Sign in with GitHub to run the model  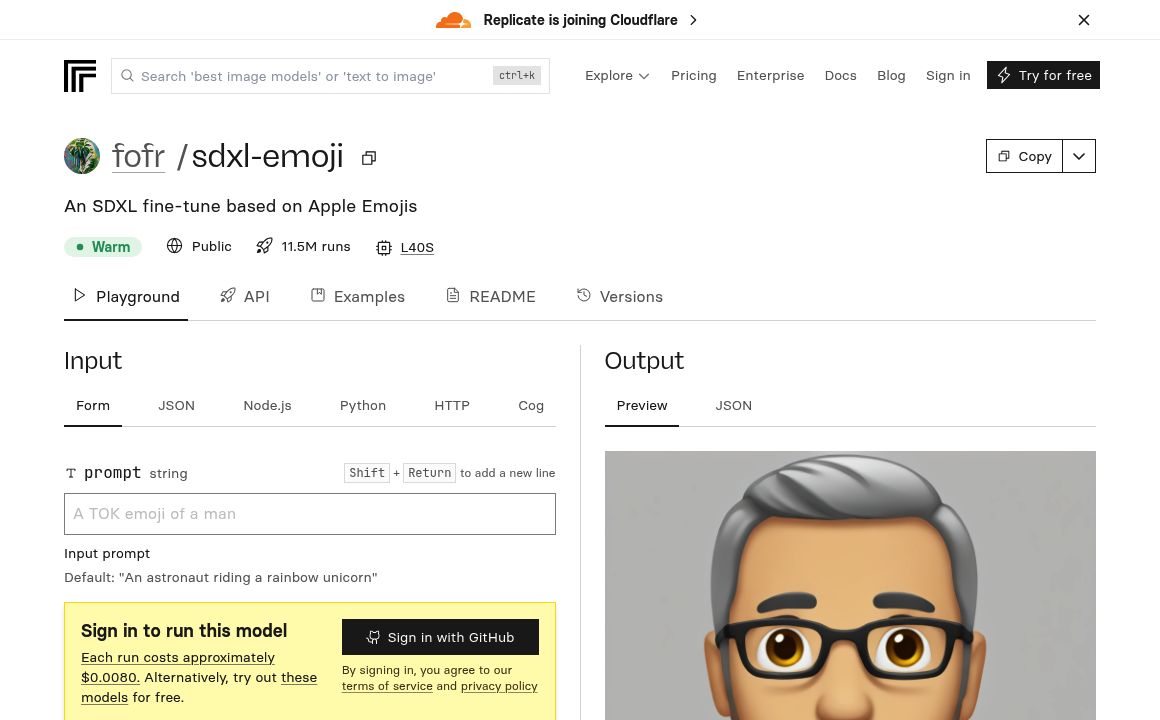click(440, 637)
